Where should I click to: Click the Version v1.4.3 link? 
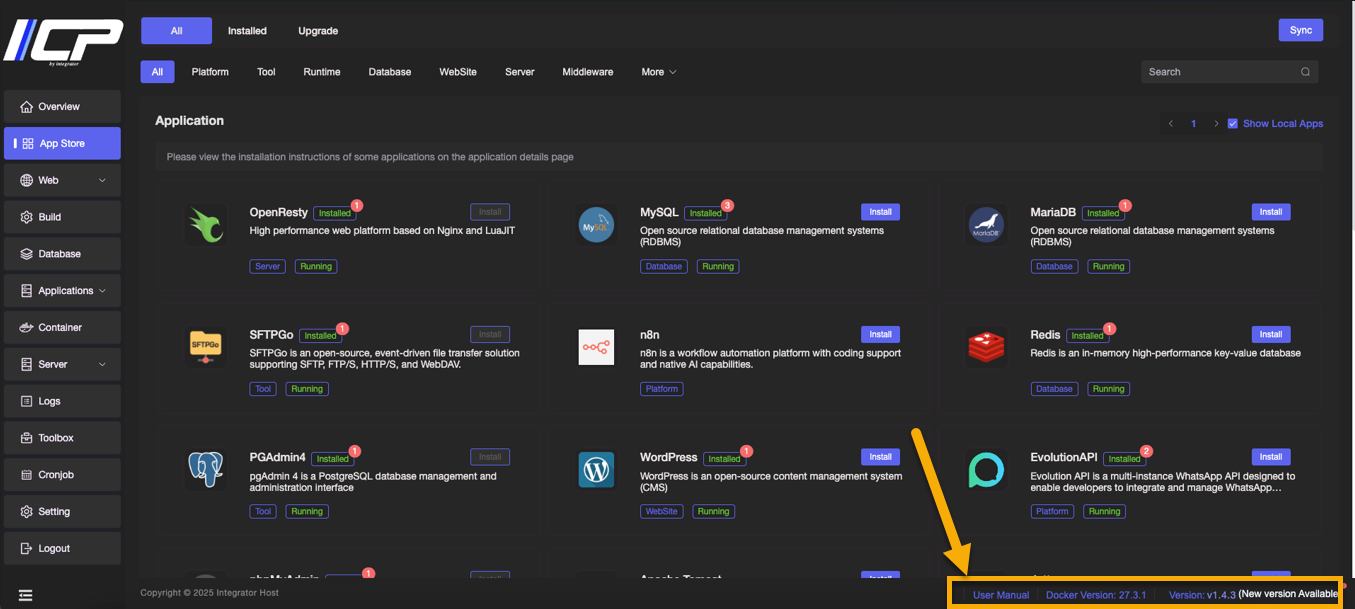coord(1202,595)
